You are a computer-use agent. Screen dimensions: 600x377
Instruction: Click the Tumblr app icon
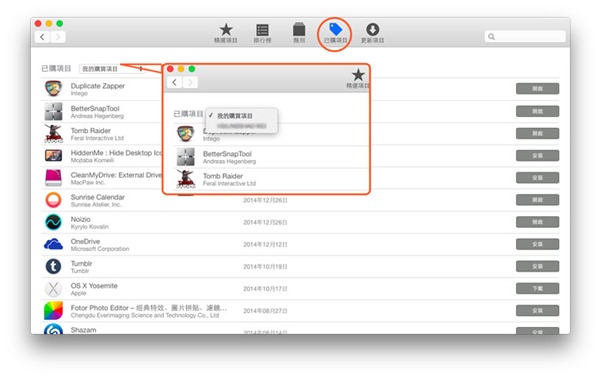pos(53,266)
